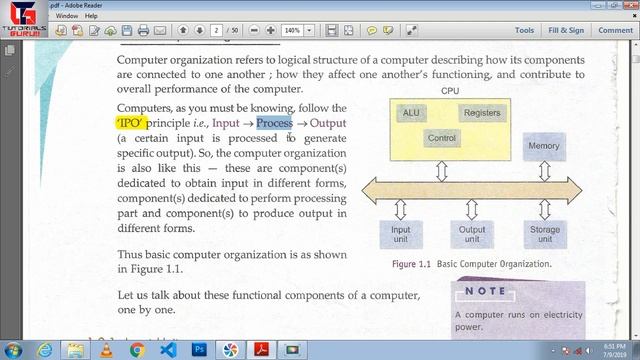Open VLC media player from taskbar
The image size is (640, 360).
coord(106,350)
